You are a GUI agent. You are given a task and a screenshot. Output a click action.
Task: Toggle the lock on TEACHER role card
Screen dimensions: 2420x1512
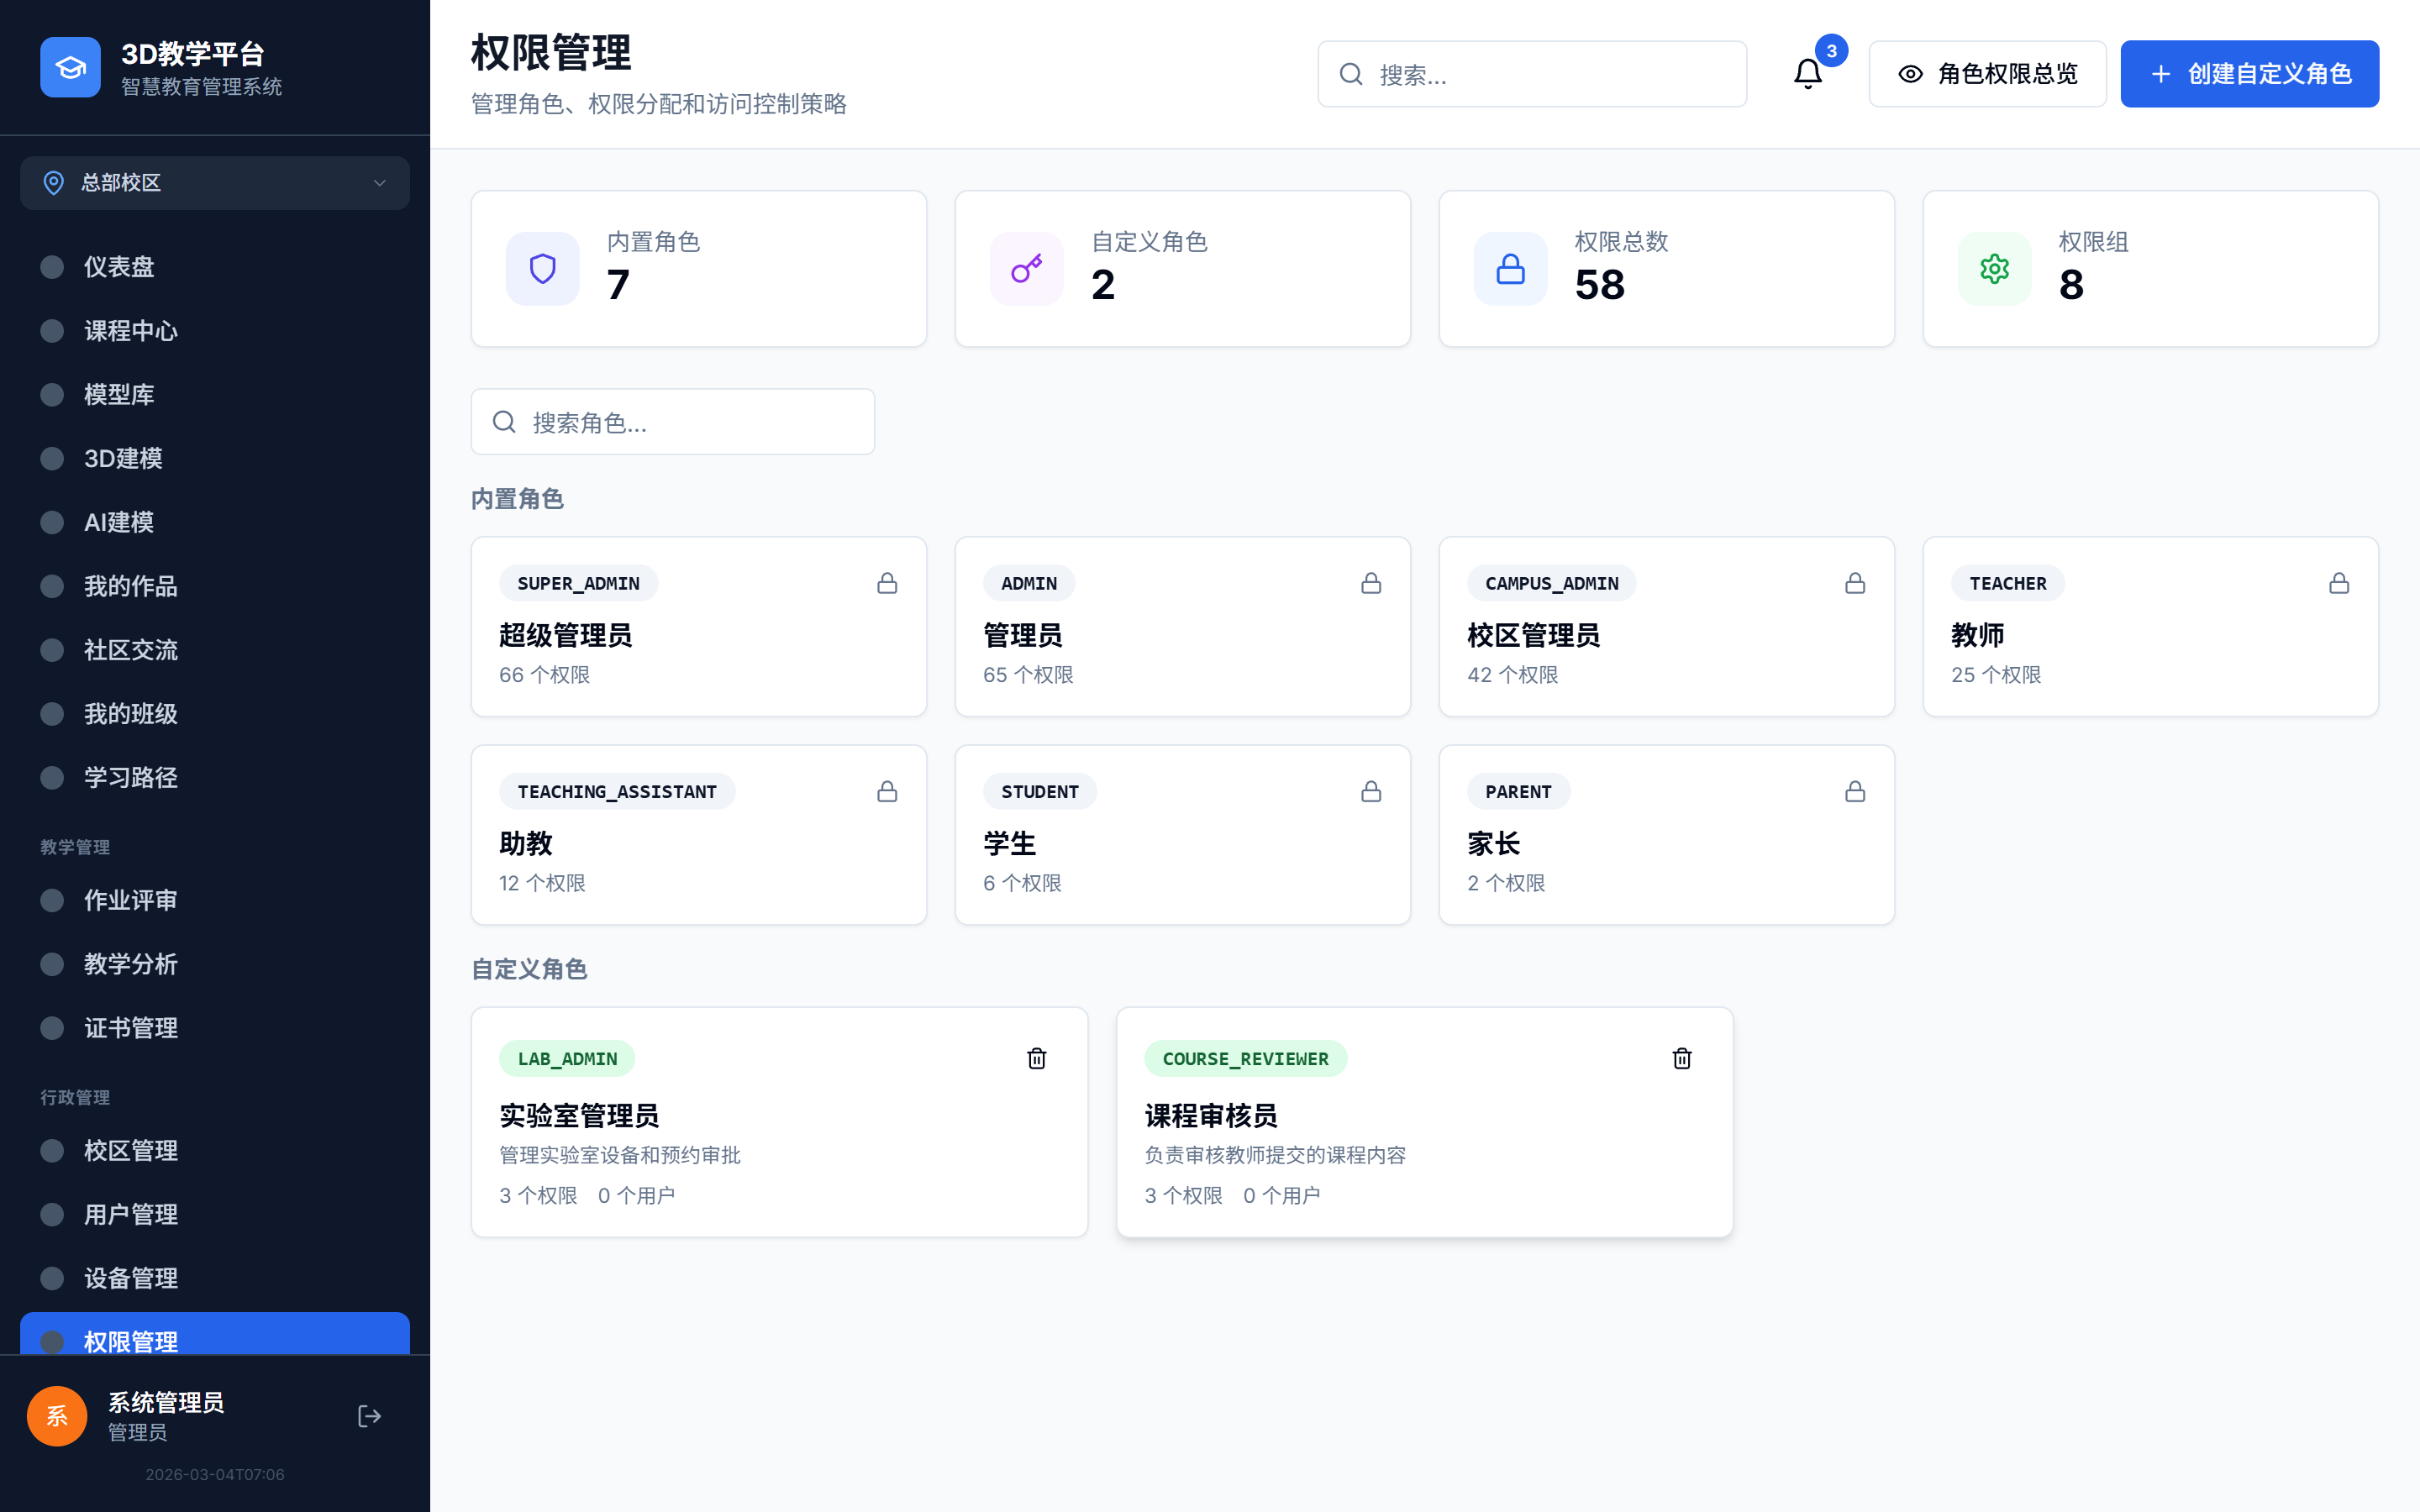click(2339, 583)
